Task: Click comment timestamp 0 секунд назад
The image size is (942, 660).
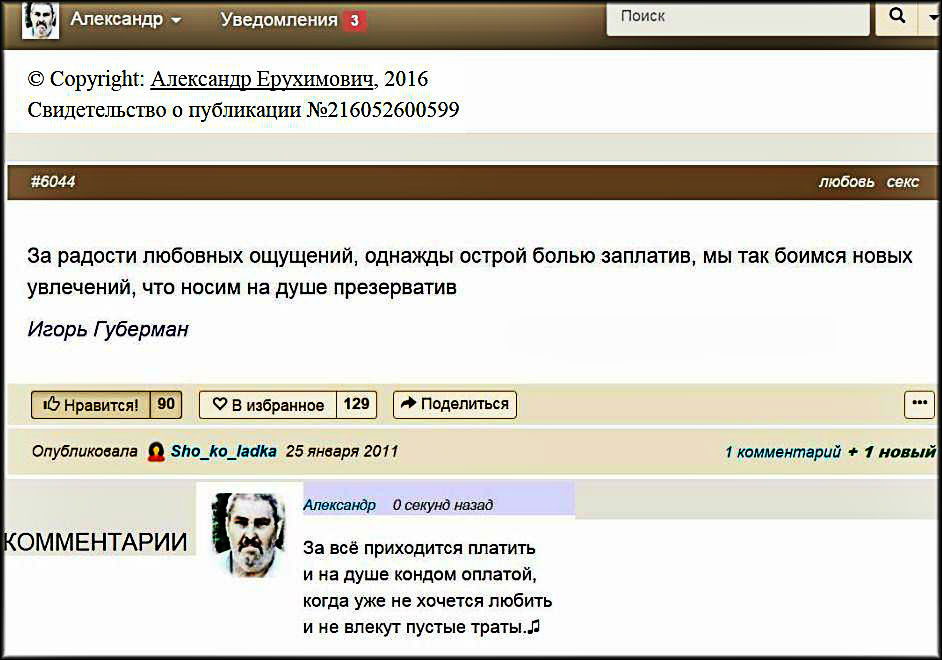Action: pos(443,505)
